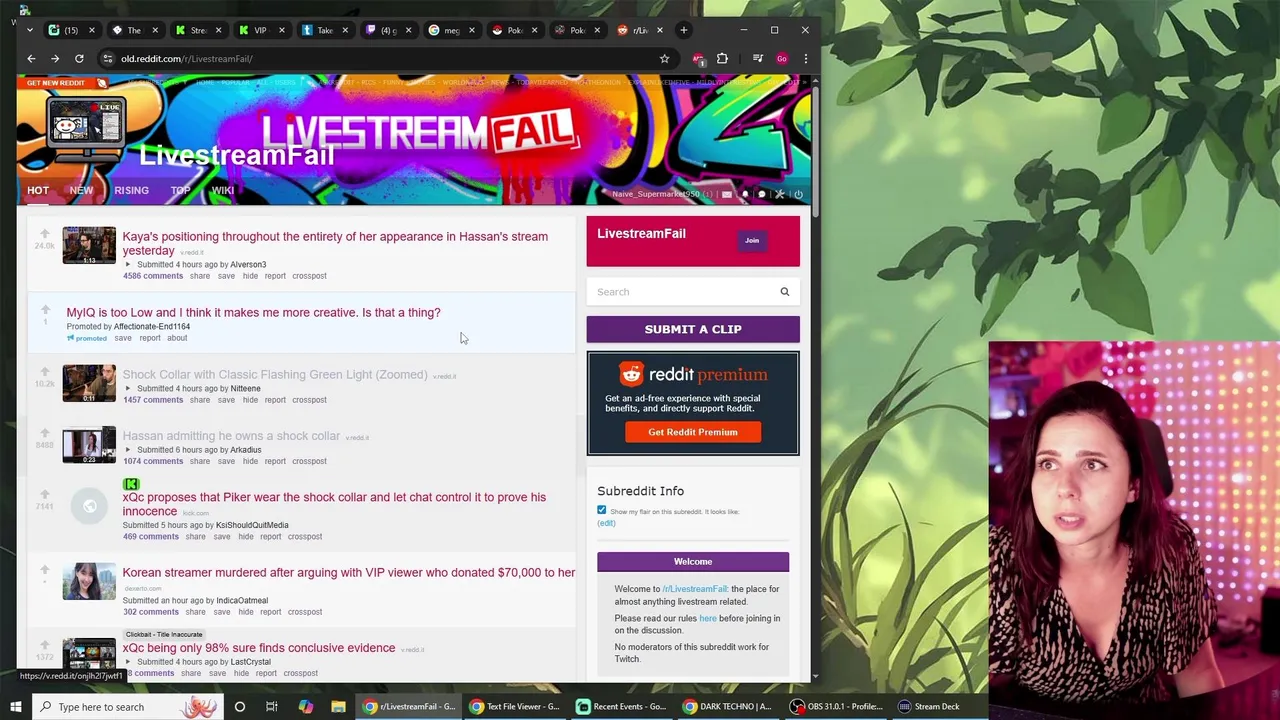Click the Join subreddit button
This screenshot has width=1280, height=720.
point(752,240)
